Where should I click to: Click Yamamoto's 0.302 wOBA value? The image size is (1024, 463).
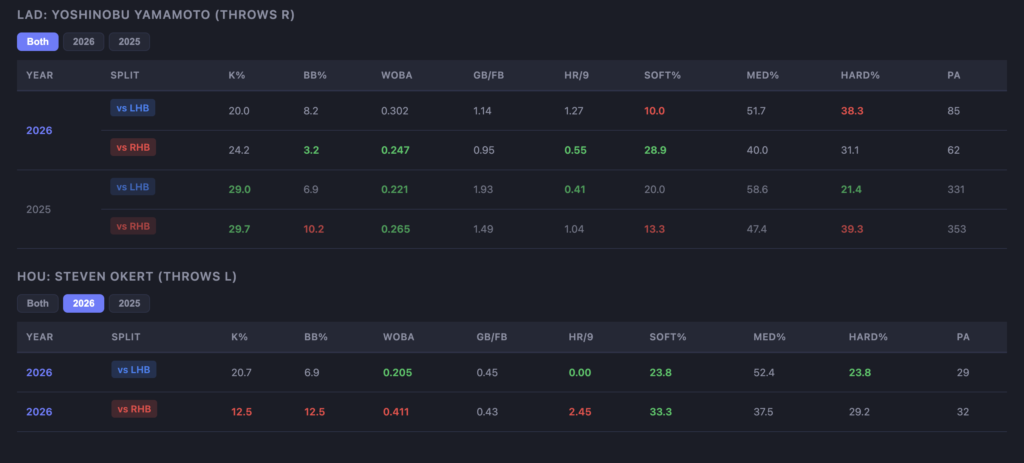pos(395,111)
